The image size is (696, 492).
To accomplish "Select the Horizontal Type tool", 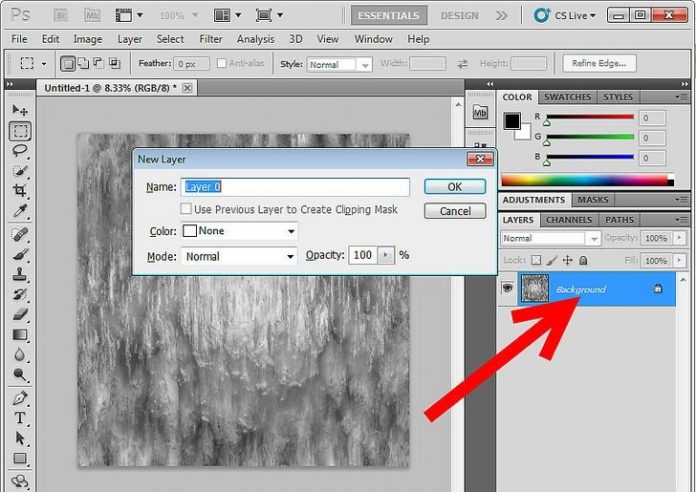I will tap(19, 418).
